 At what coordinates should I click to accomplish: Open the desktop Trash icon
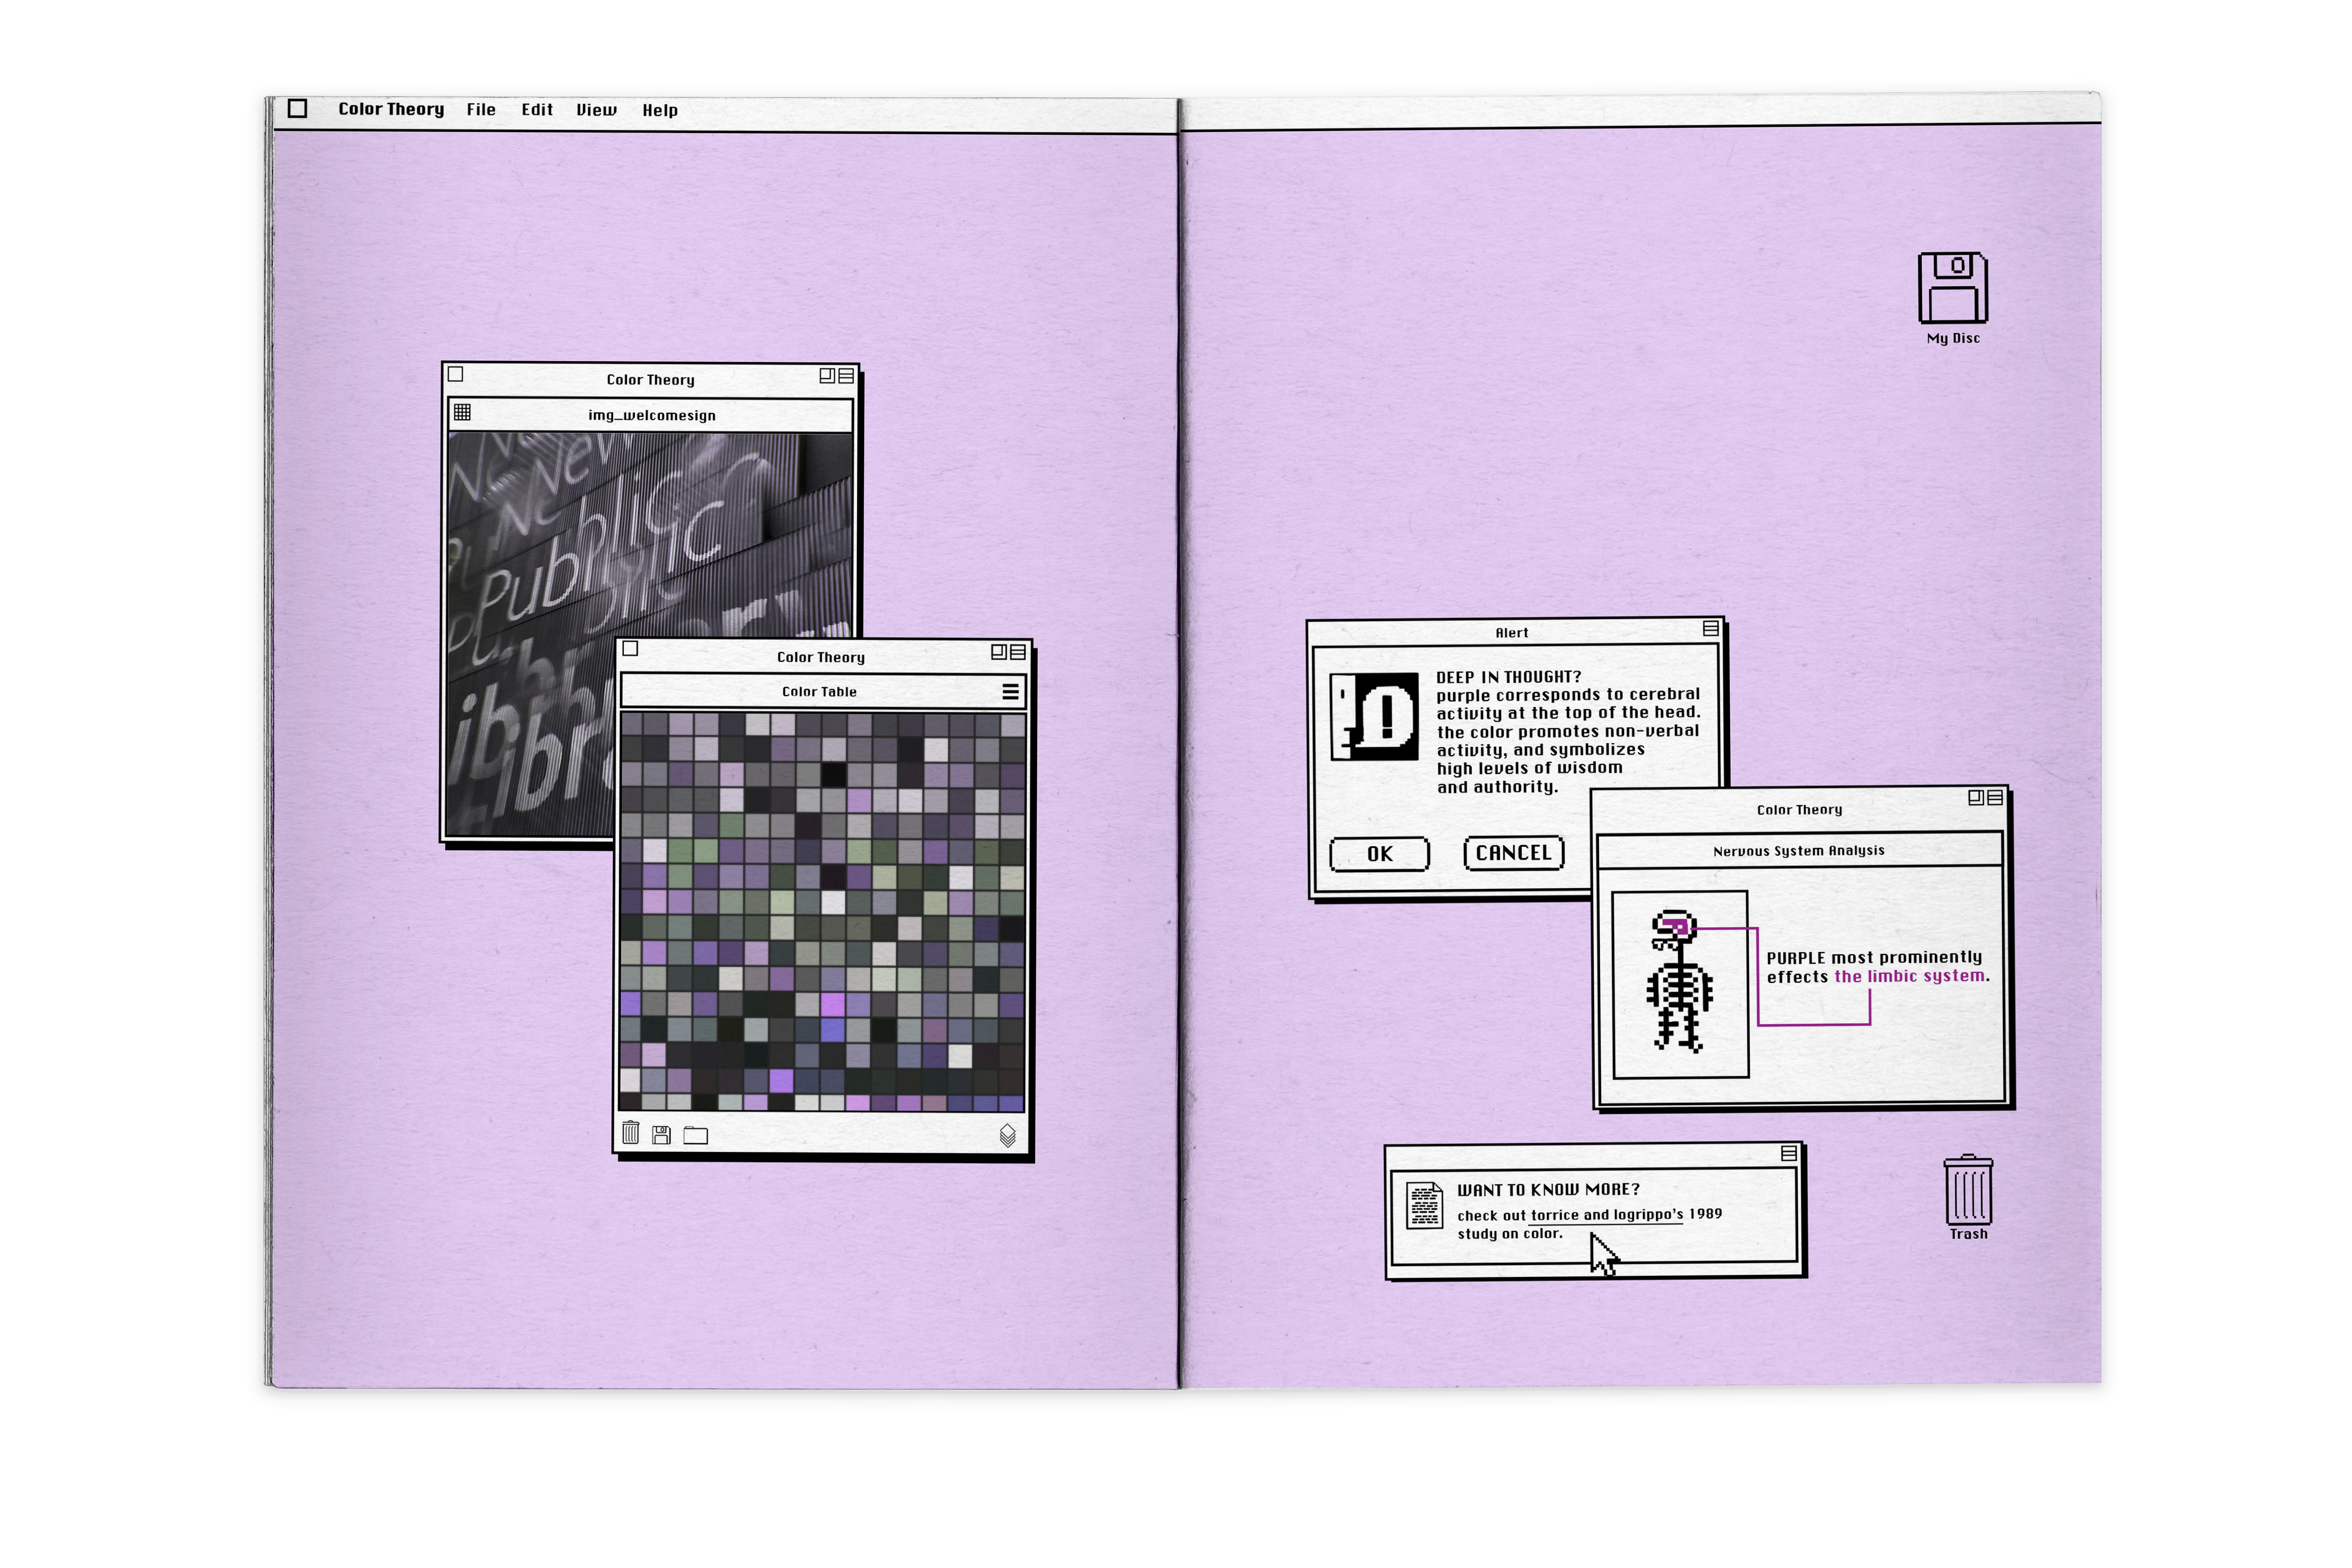pyautogui.click(x=1968, y=1190)
